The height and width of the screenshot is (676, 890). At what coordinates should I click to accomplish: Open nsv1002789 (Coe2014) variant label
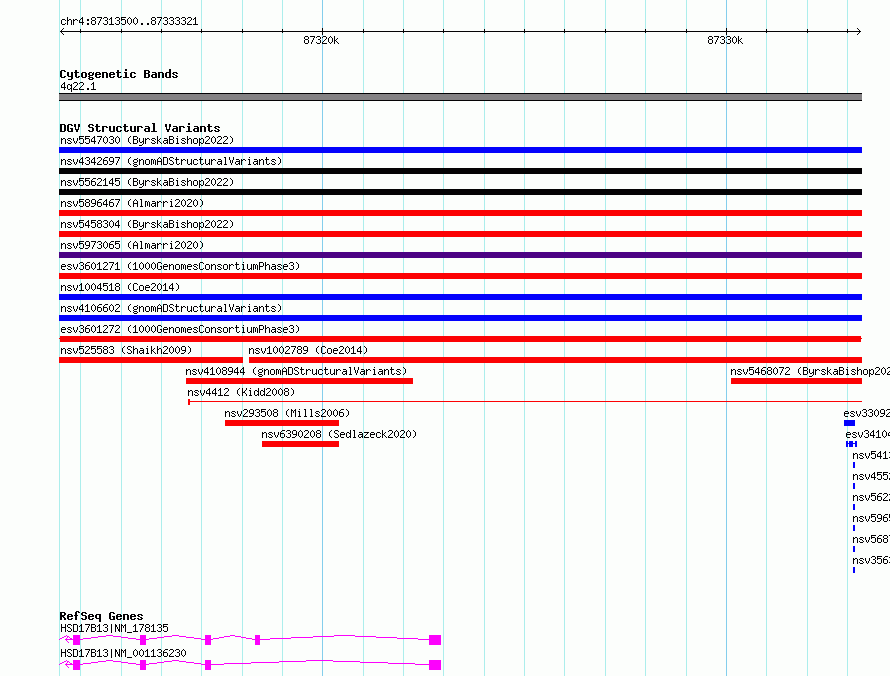[x=308, y=350]
